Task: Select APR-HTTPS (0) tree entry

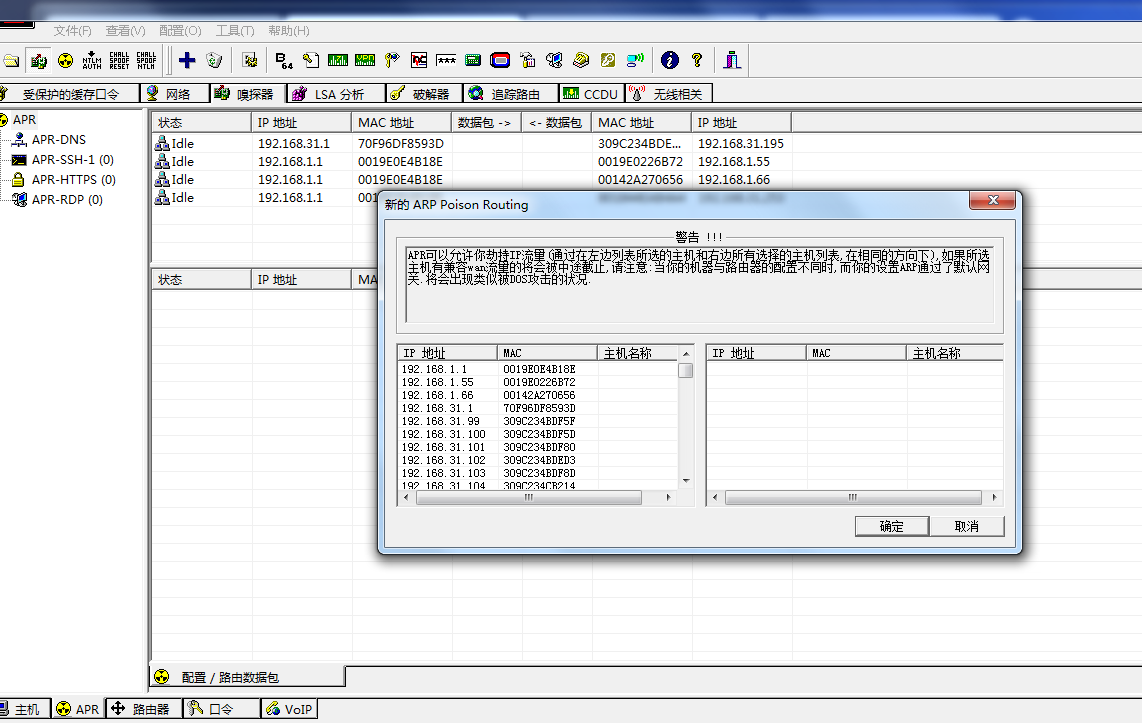Action: (73, 180)
